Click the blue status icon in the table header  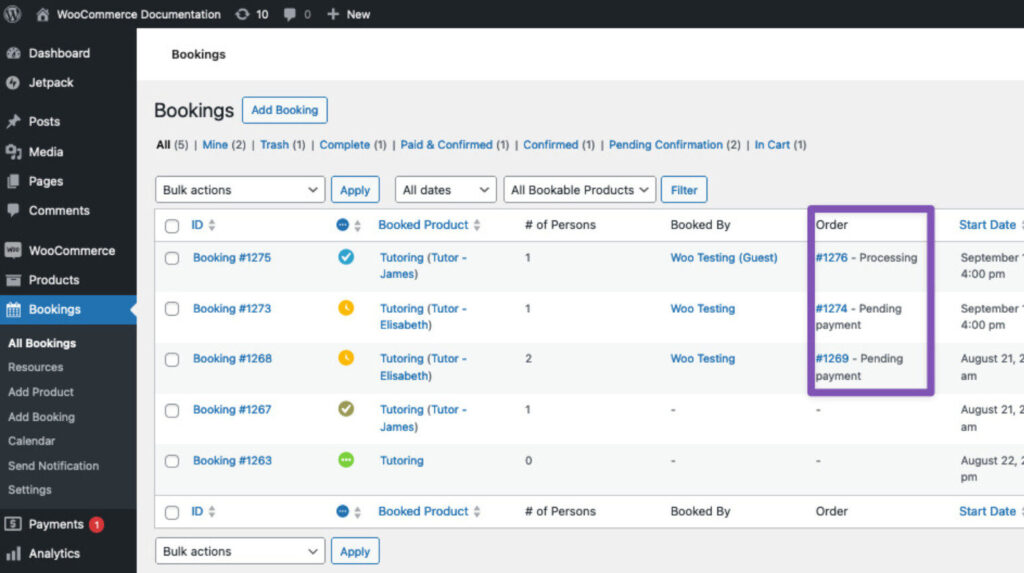point(342,225)
